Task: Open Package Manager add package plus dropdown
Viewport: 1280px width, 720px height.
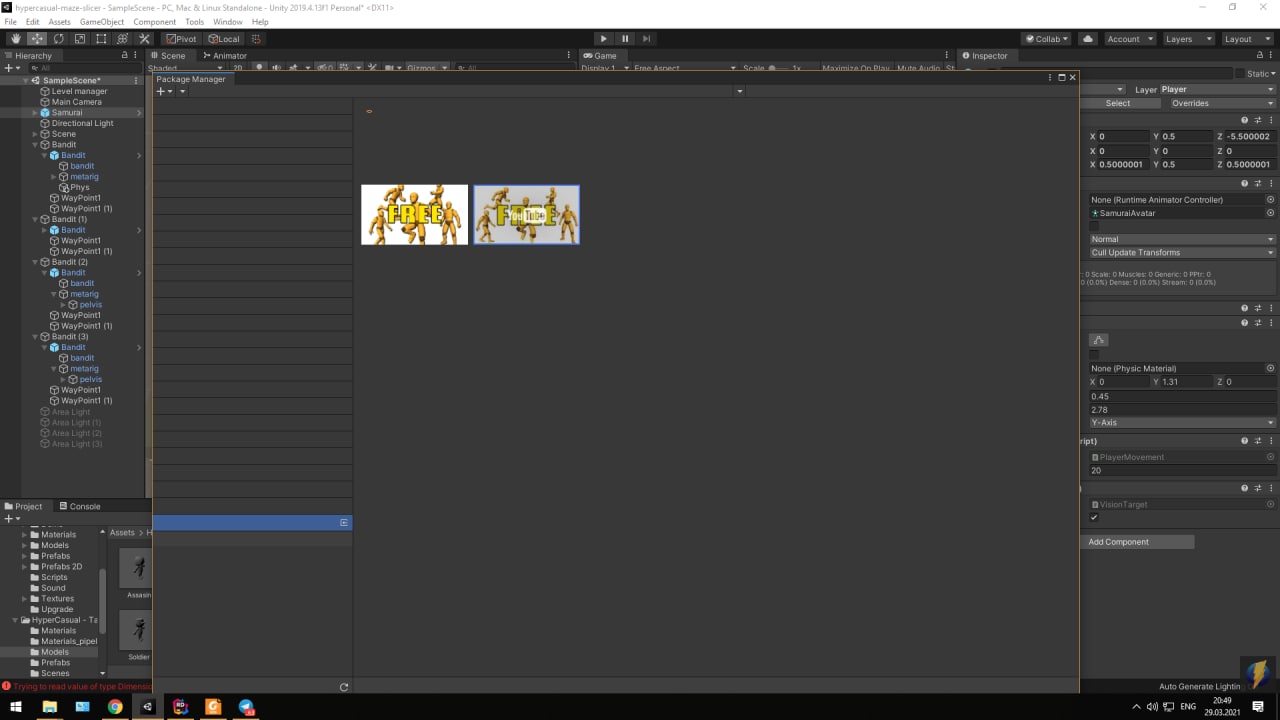Action: 164,91
